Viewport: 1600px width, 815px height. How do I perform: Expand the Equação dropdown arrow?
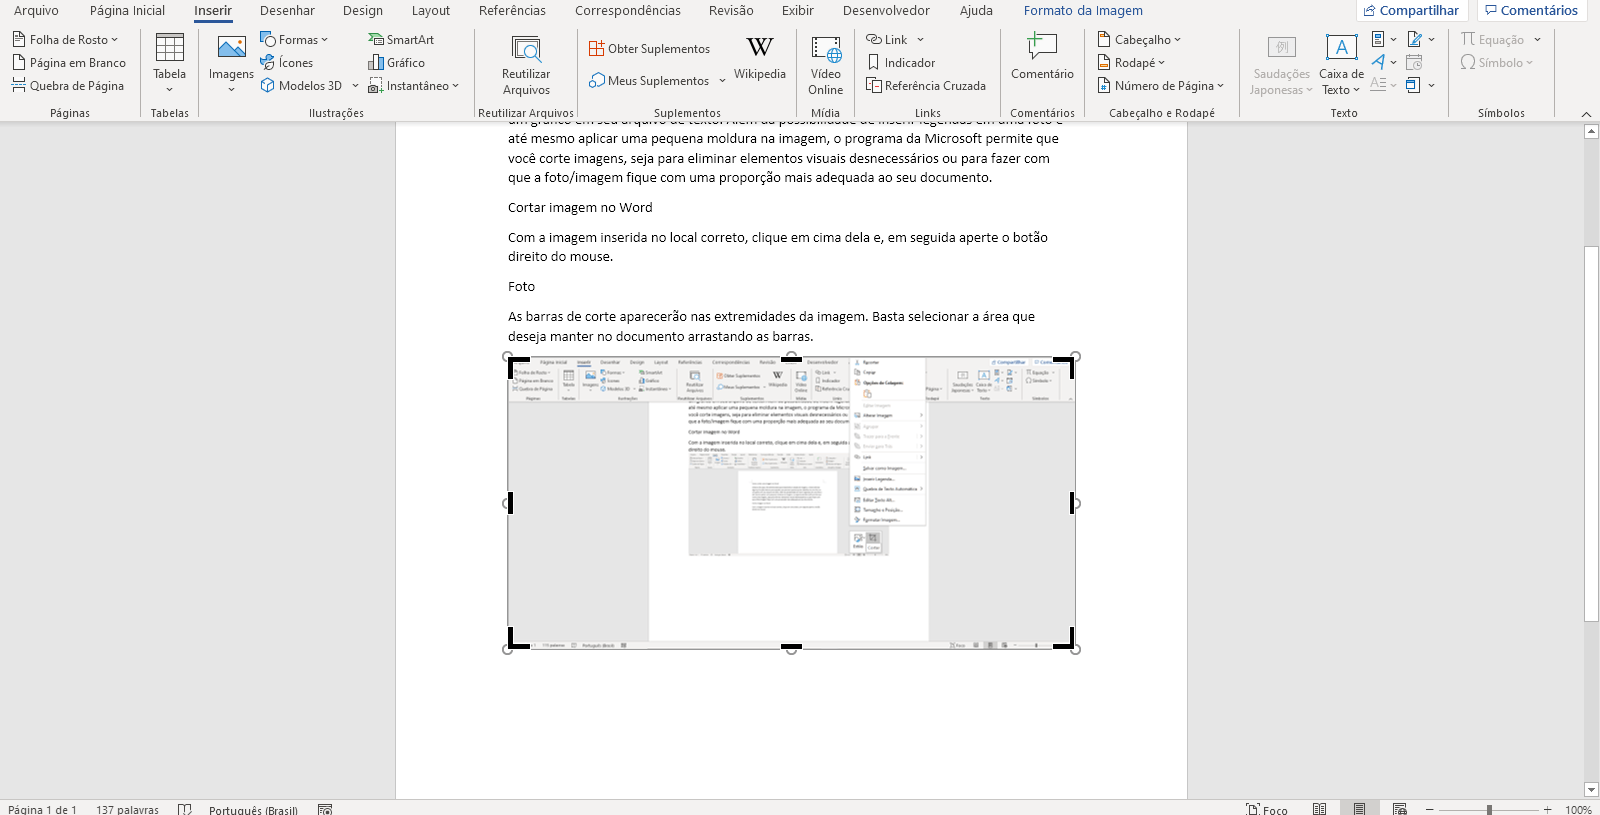click(1537, 40)
